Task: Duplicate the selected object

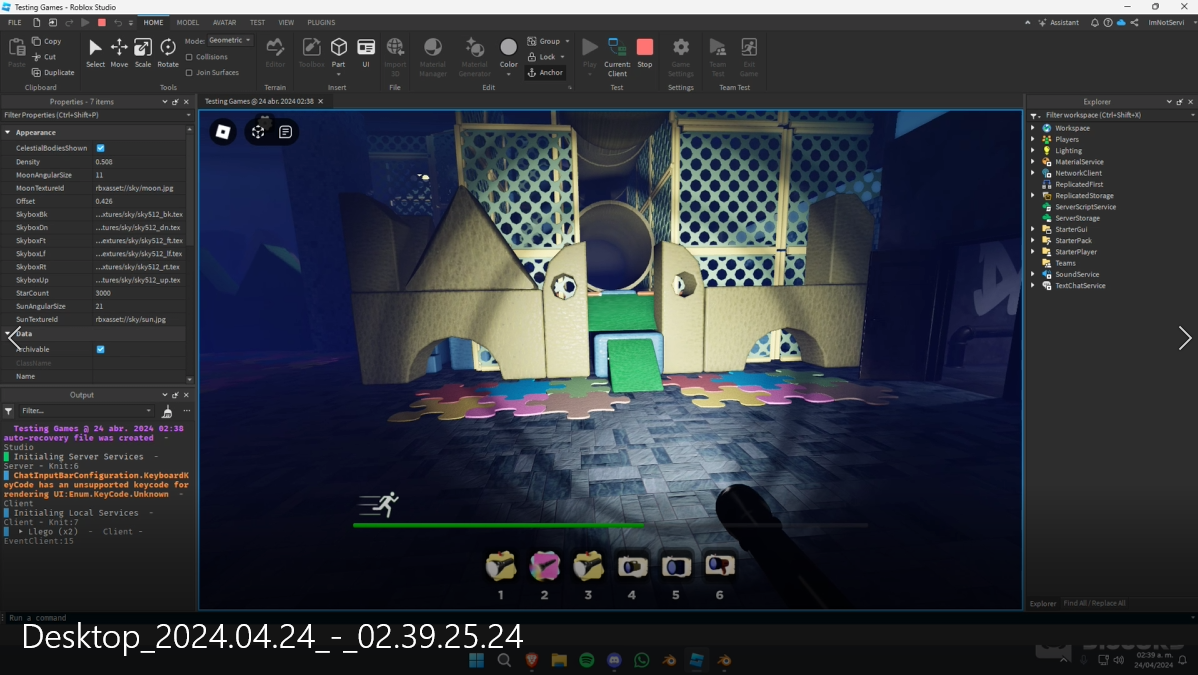Action: (x=53, y=73)
